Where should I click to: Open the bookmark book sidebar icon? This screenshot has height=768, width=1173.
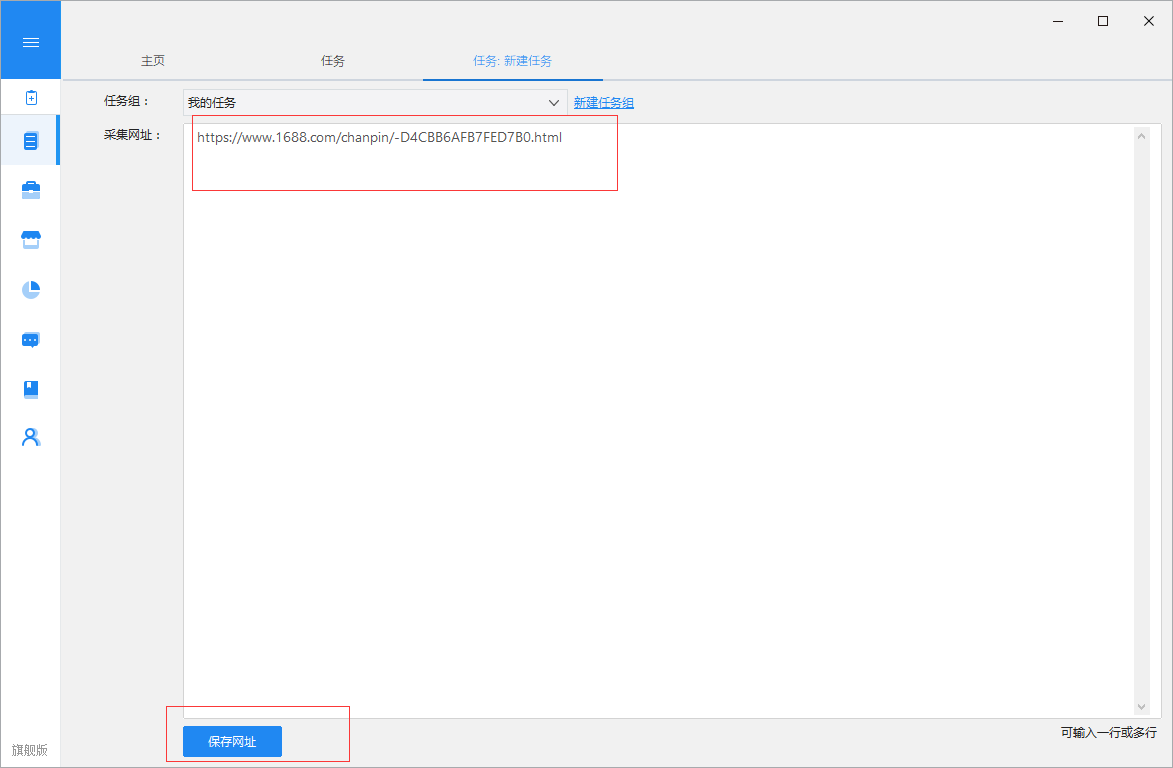click(x=31, y=389)
